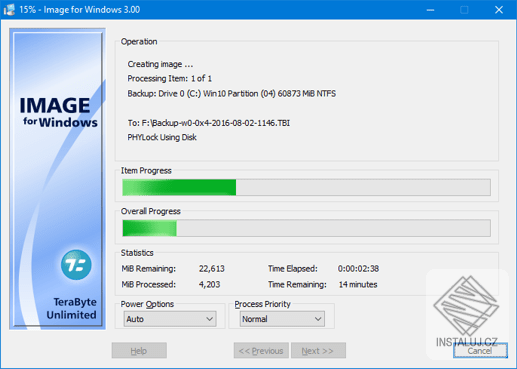The image size is (517, 369).
Task: Click the maximize button in the title bar
Action: (x=464, y=10)
